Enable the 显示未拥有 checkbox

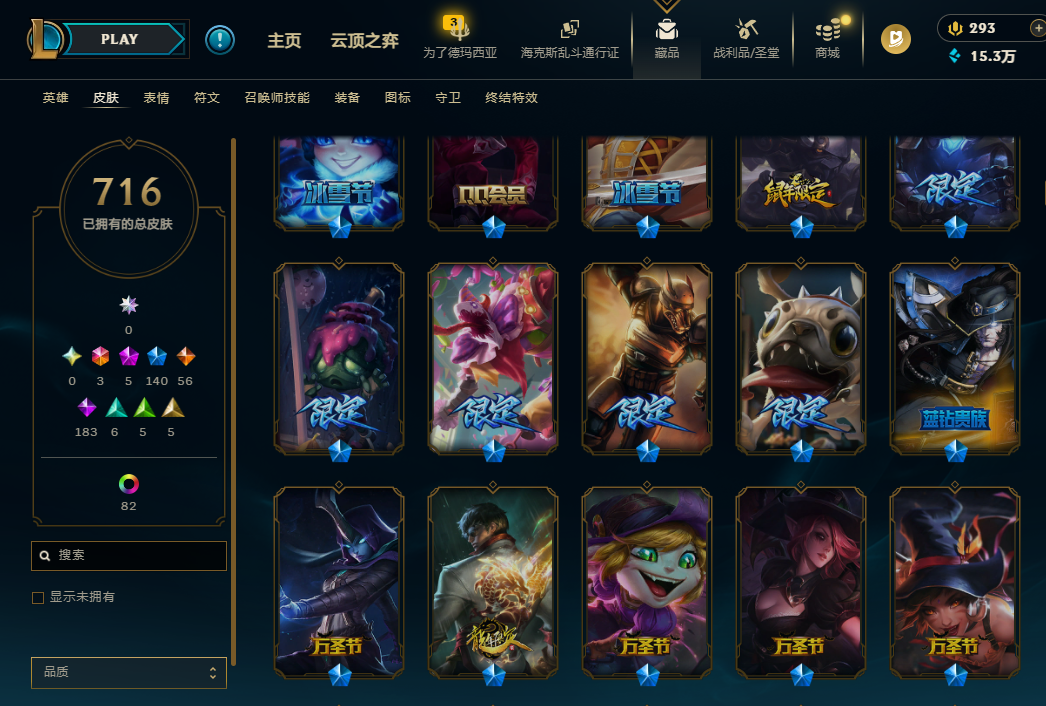[x=38, y=597]
